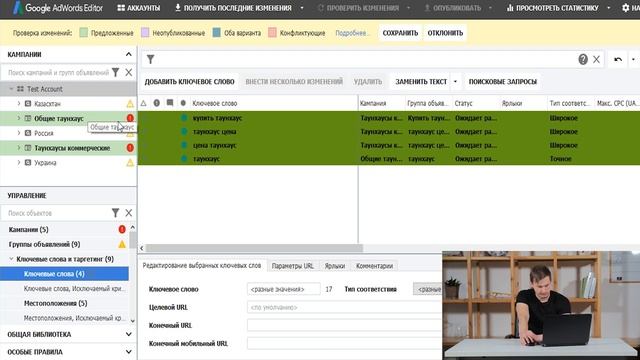Click the Отклонить button

445,33
